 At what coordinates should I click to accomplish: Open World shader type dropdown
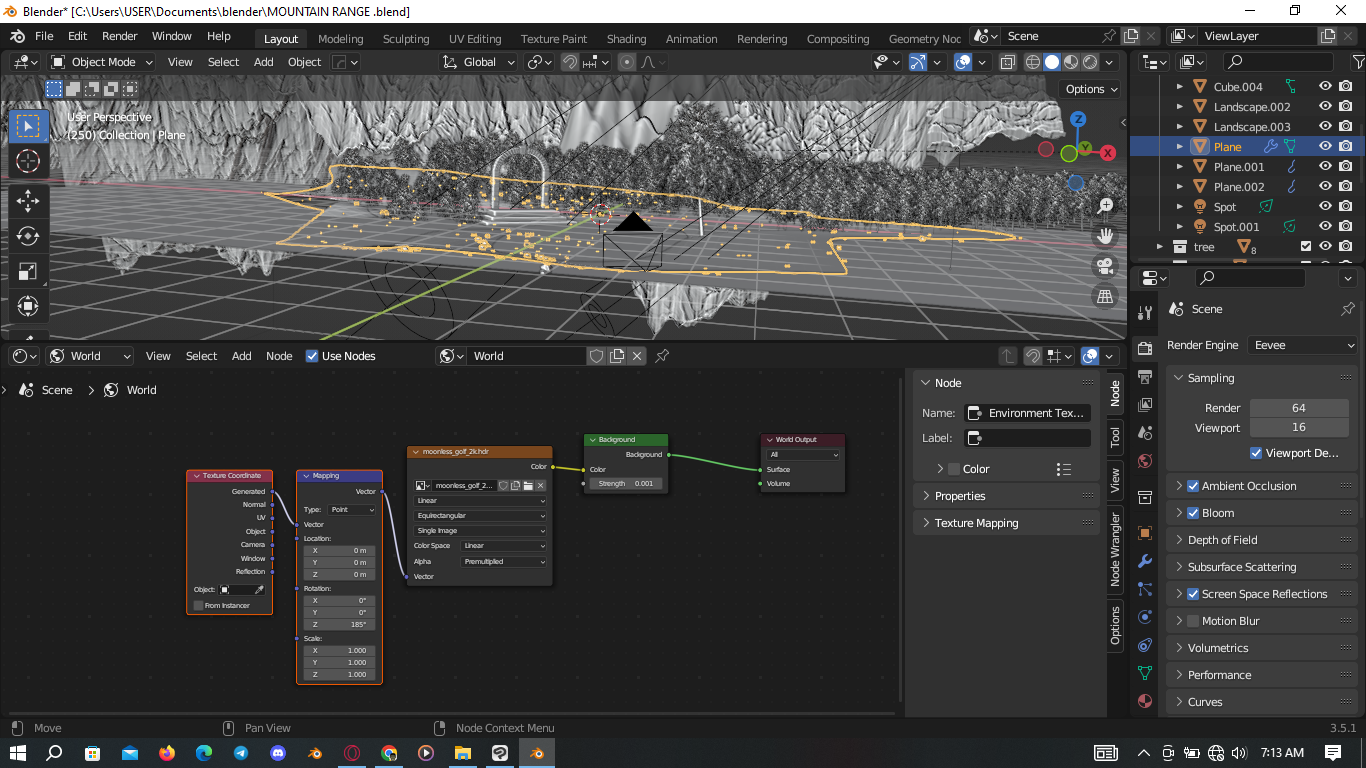(90, 356)
